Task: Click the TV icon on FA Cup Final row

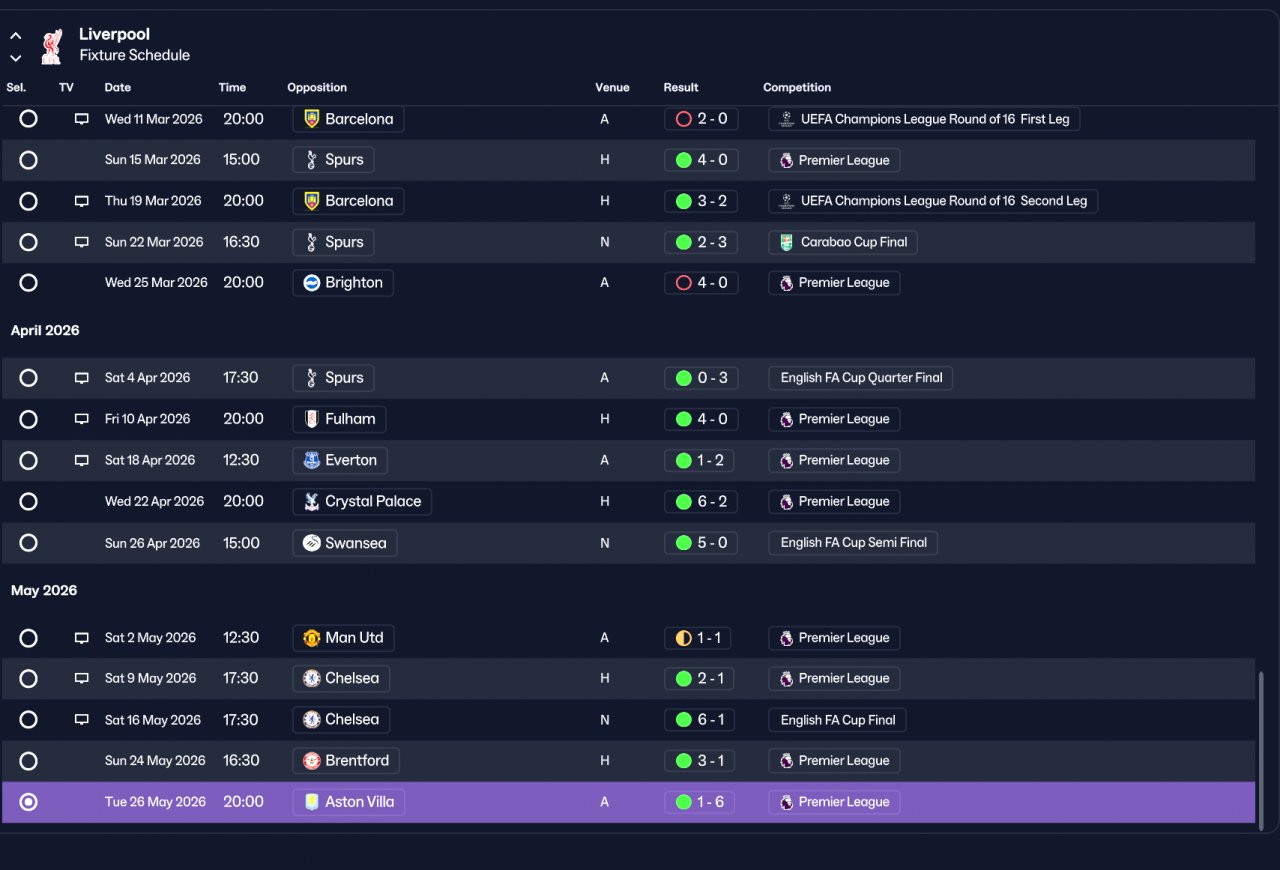Action: (81, 720)
